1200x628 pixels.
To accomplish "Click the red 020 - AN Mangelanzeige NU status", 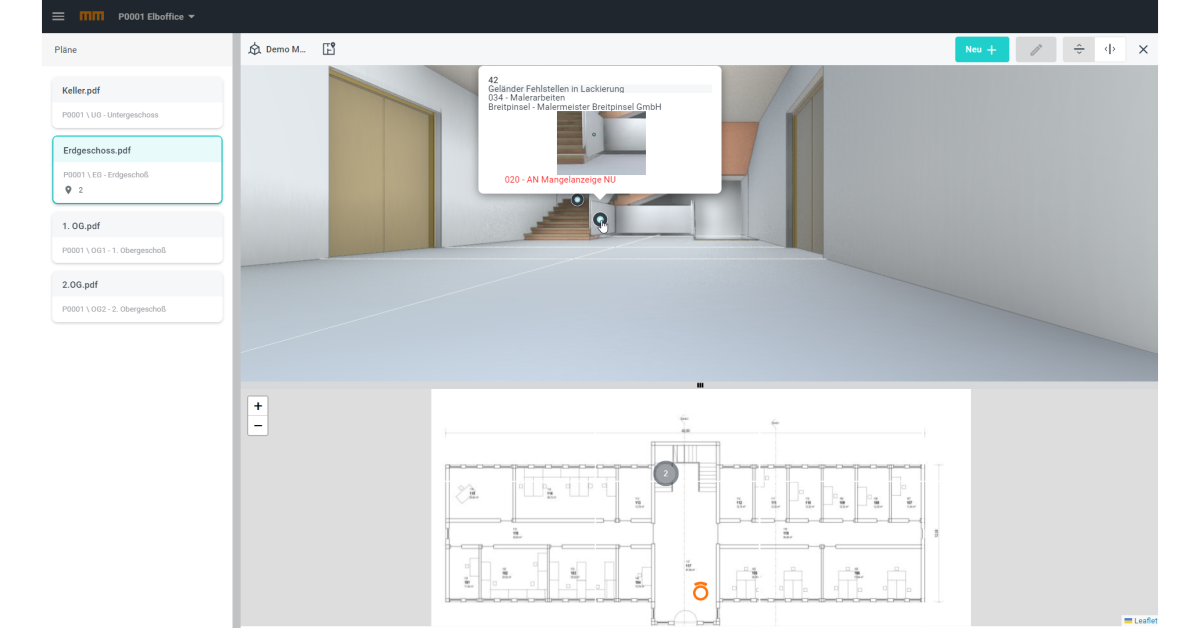I will click(x=560, y=180).
